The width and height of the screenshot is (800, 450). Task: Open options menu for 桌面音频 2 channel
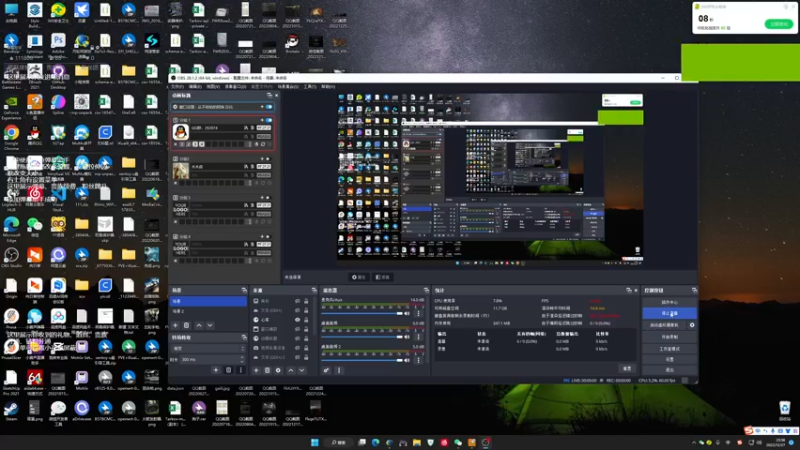pos(418,359)
